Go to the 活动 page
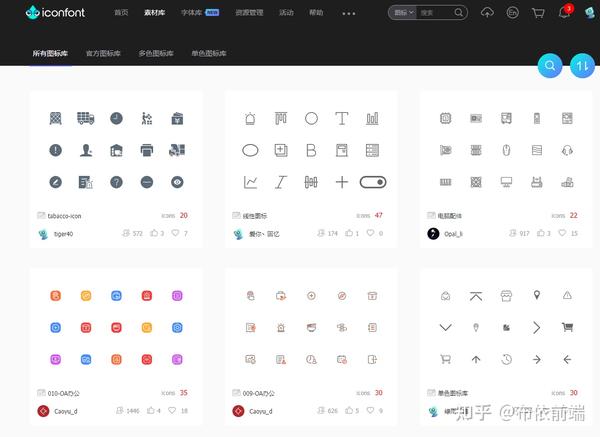Image resolution: width=600 pixels, height=437 pixels. coord(286,13)
